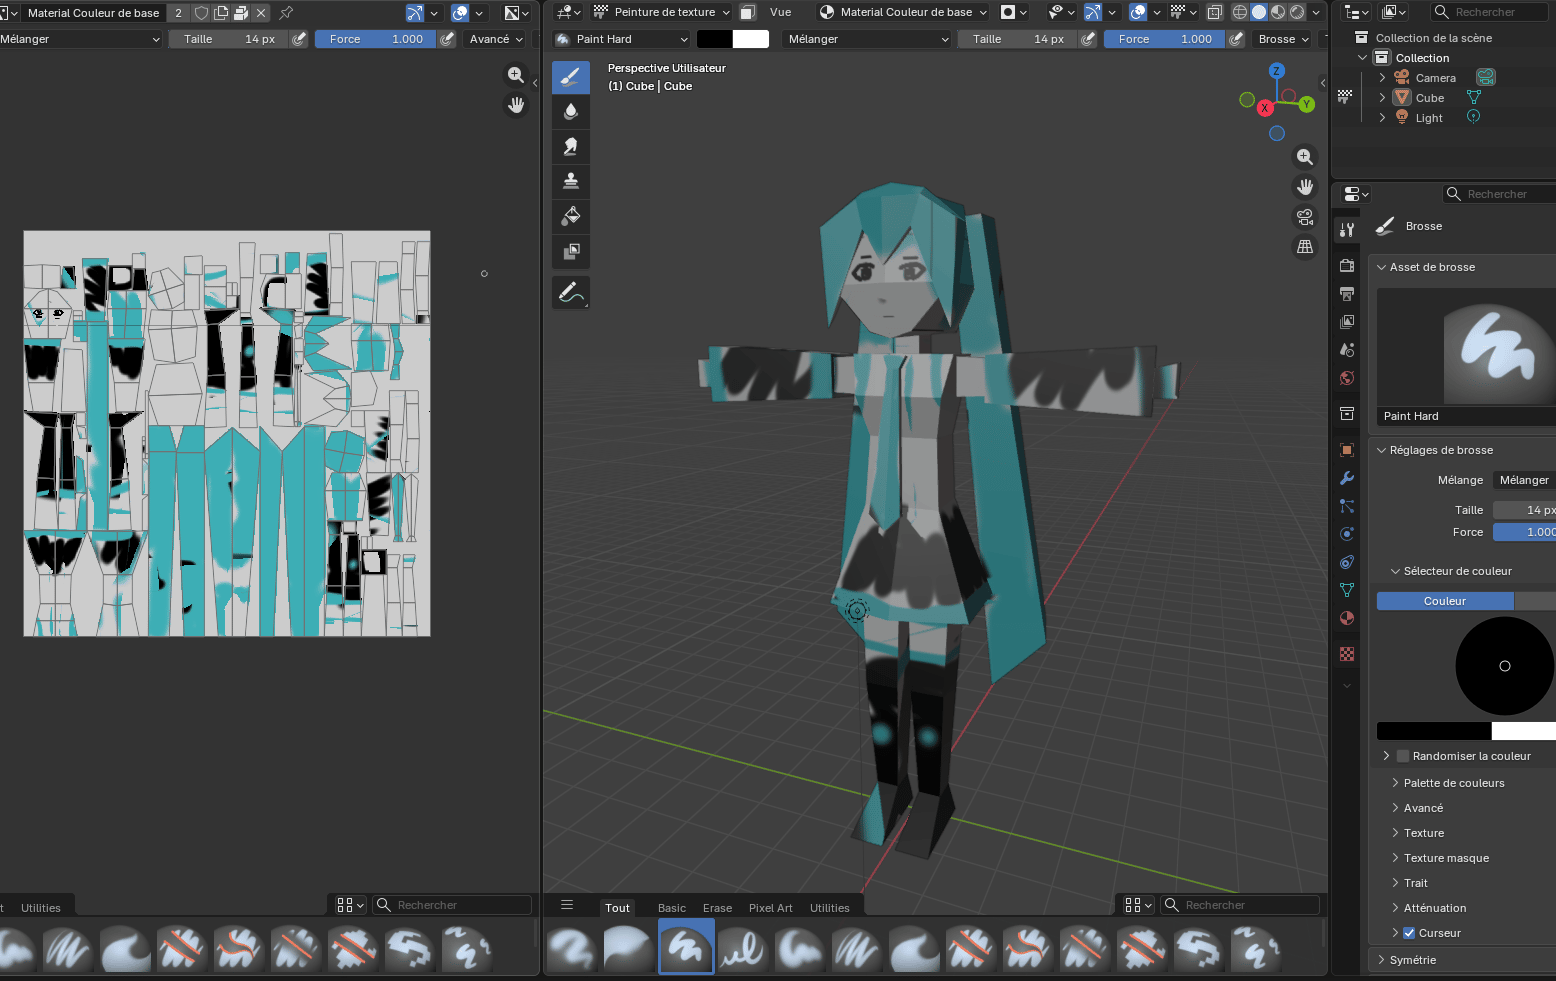The image size is (1556, 981).
Task: Select the Tout tab in brush shelf
Action: [x=617, y=908]
